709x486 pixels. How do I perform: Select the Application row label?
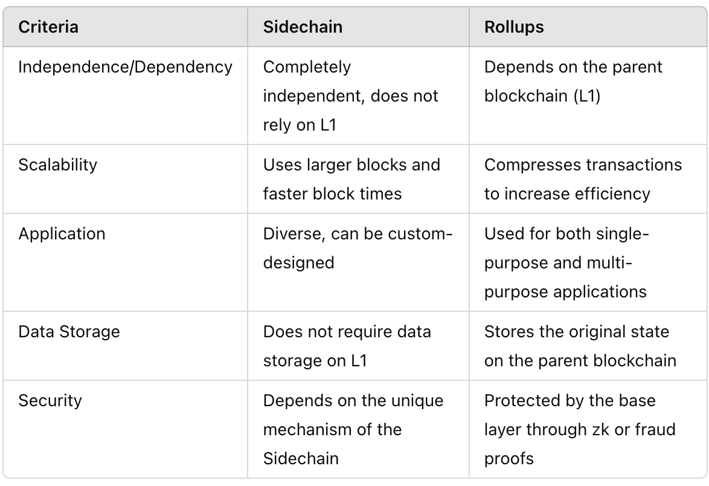pyautogui.click(x=62, y=234)
